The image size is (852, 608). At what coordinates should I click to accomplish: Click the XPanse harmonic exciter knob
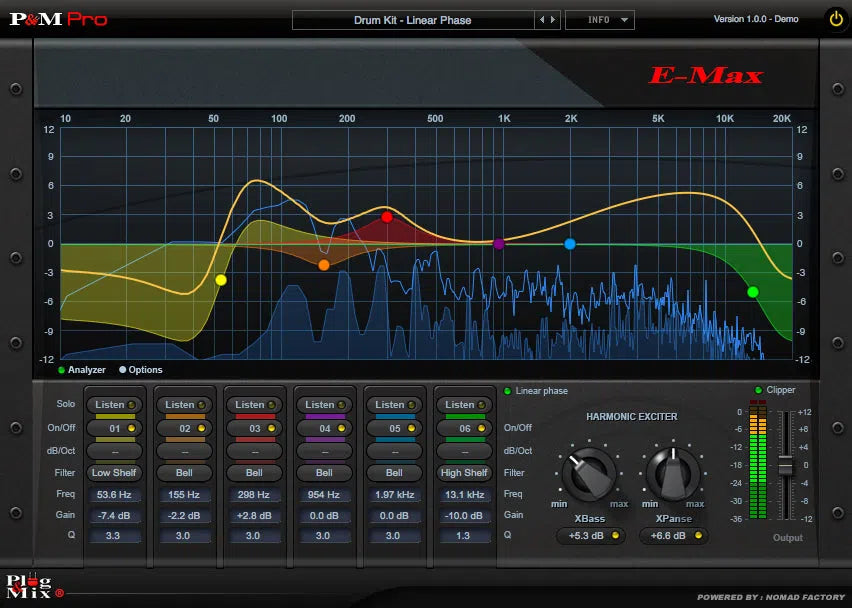671,472
